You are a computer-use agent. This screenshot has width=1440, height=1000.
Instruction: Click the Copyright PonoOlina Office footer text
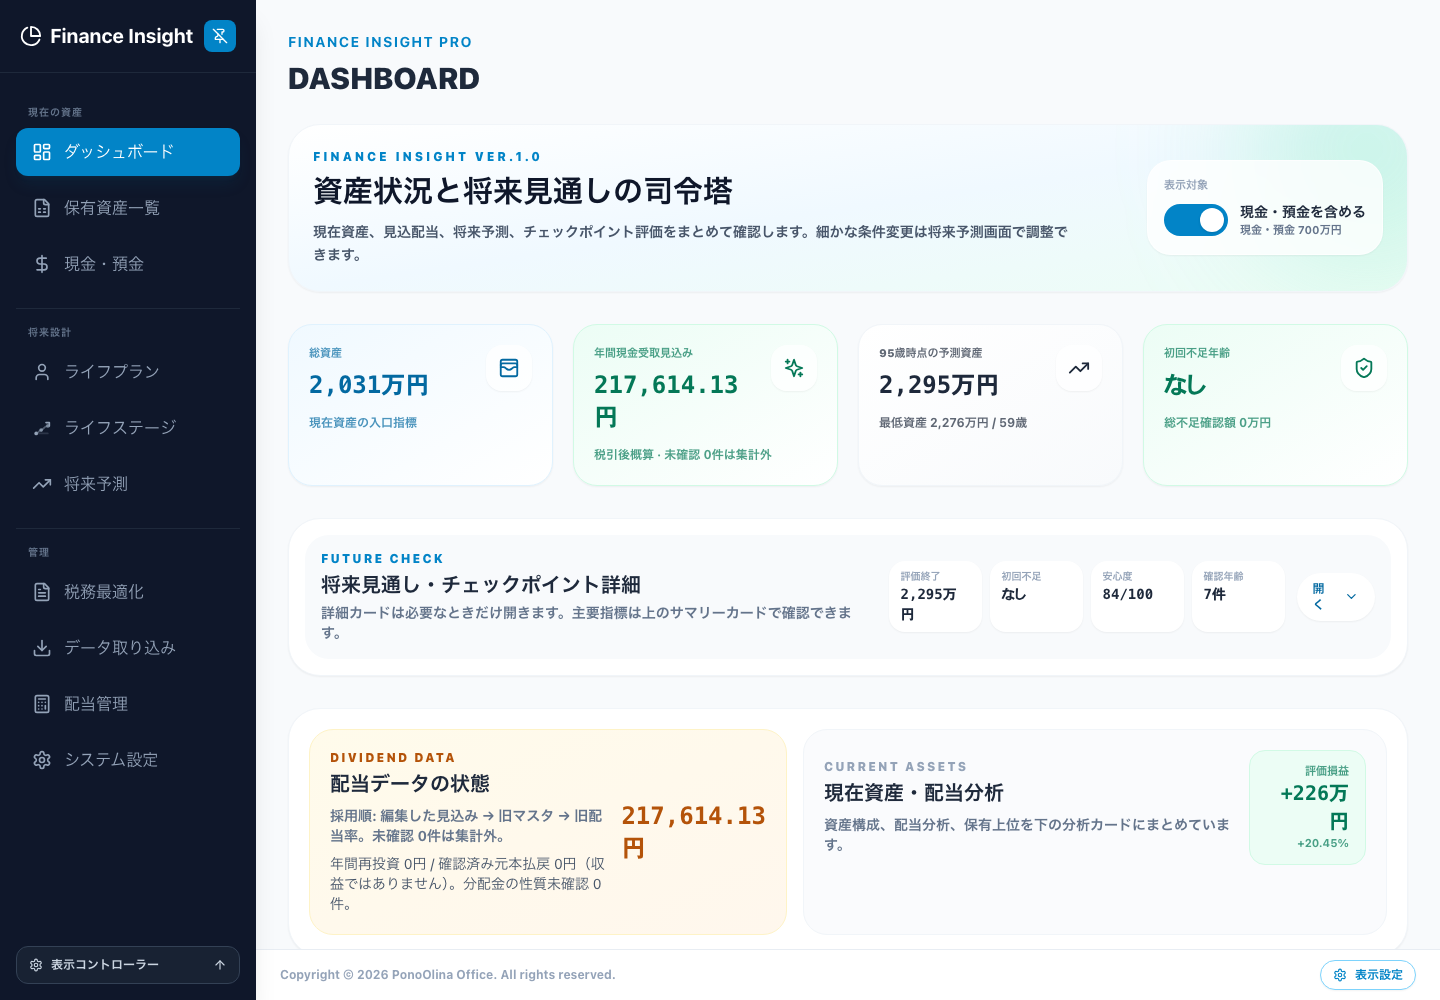click(x=448, y=975)
